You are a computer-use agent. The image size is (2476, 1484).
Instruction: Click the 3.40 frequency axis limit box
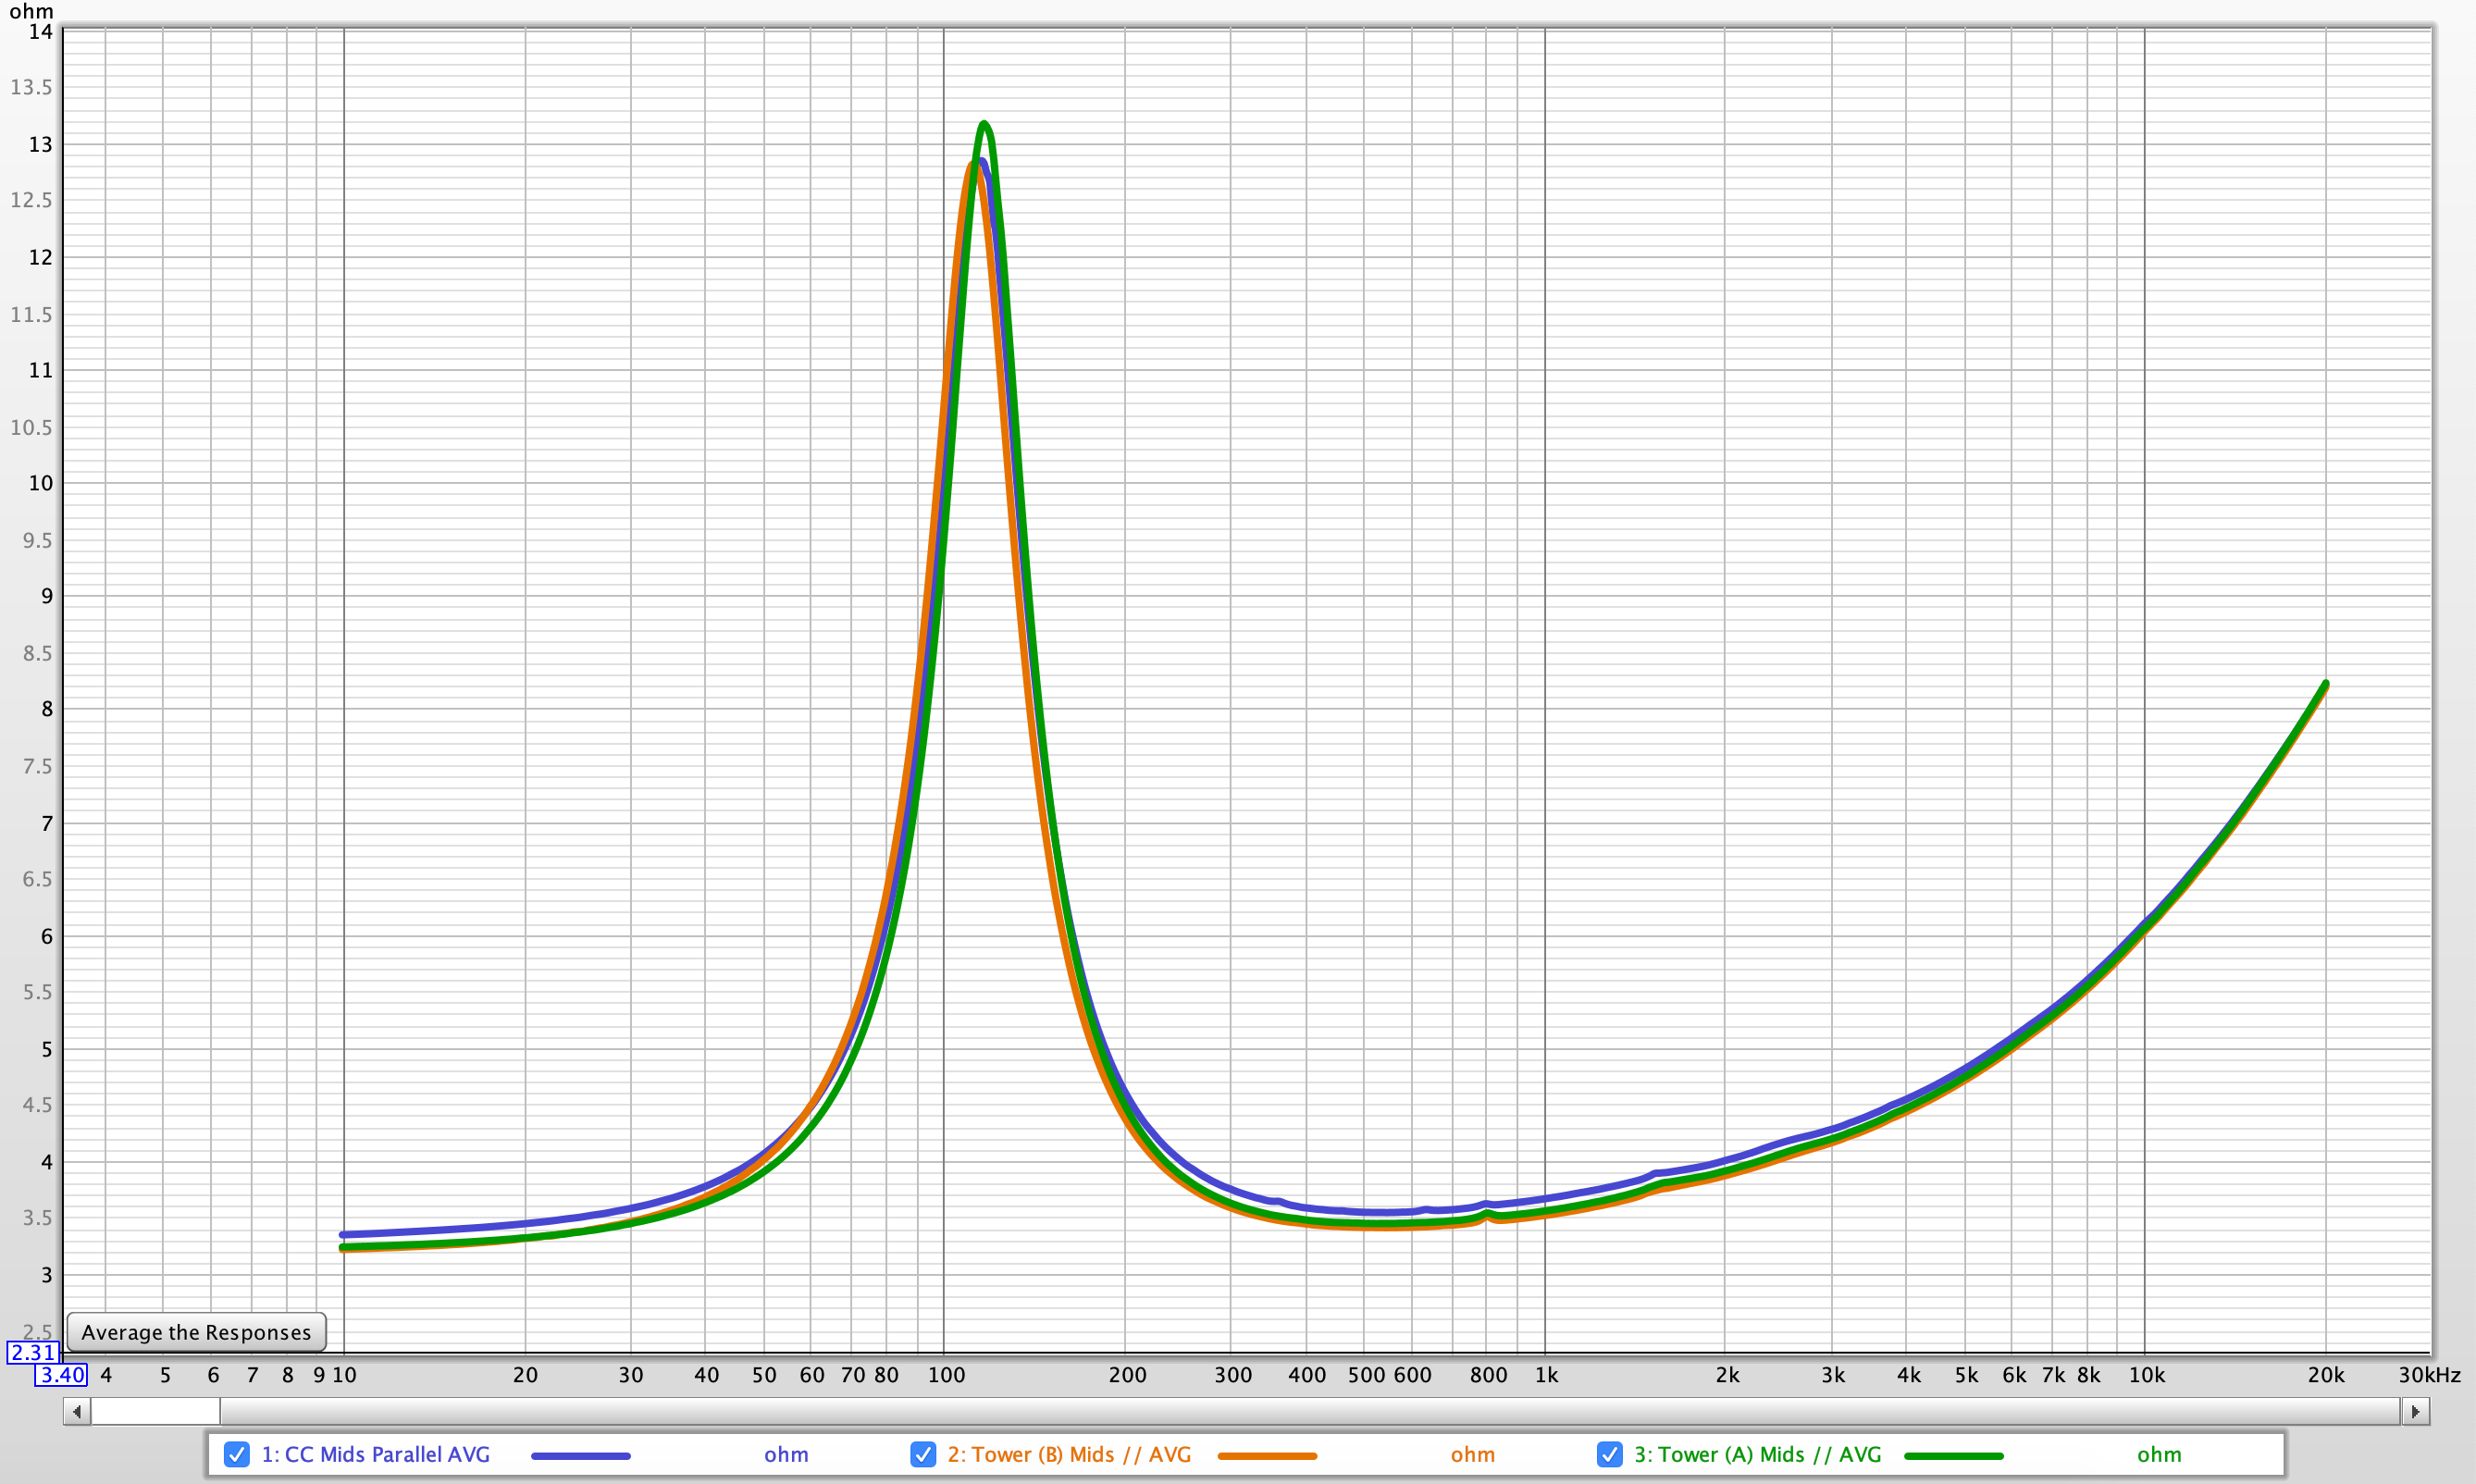click(62, 1374)
